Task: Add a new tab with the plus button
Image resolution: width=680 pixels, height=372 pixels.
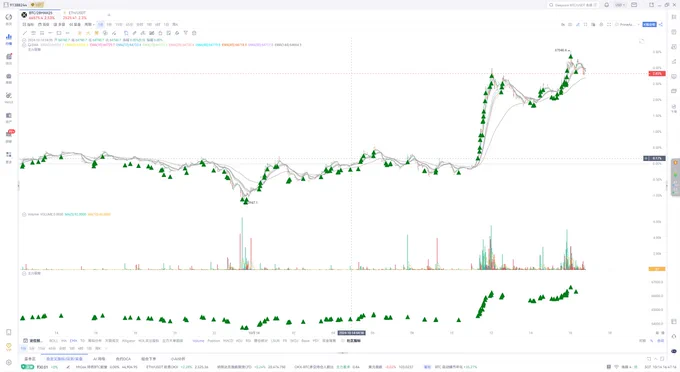Action: click(109, 15)
